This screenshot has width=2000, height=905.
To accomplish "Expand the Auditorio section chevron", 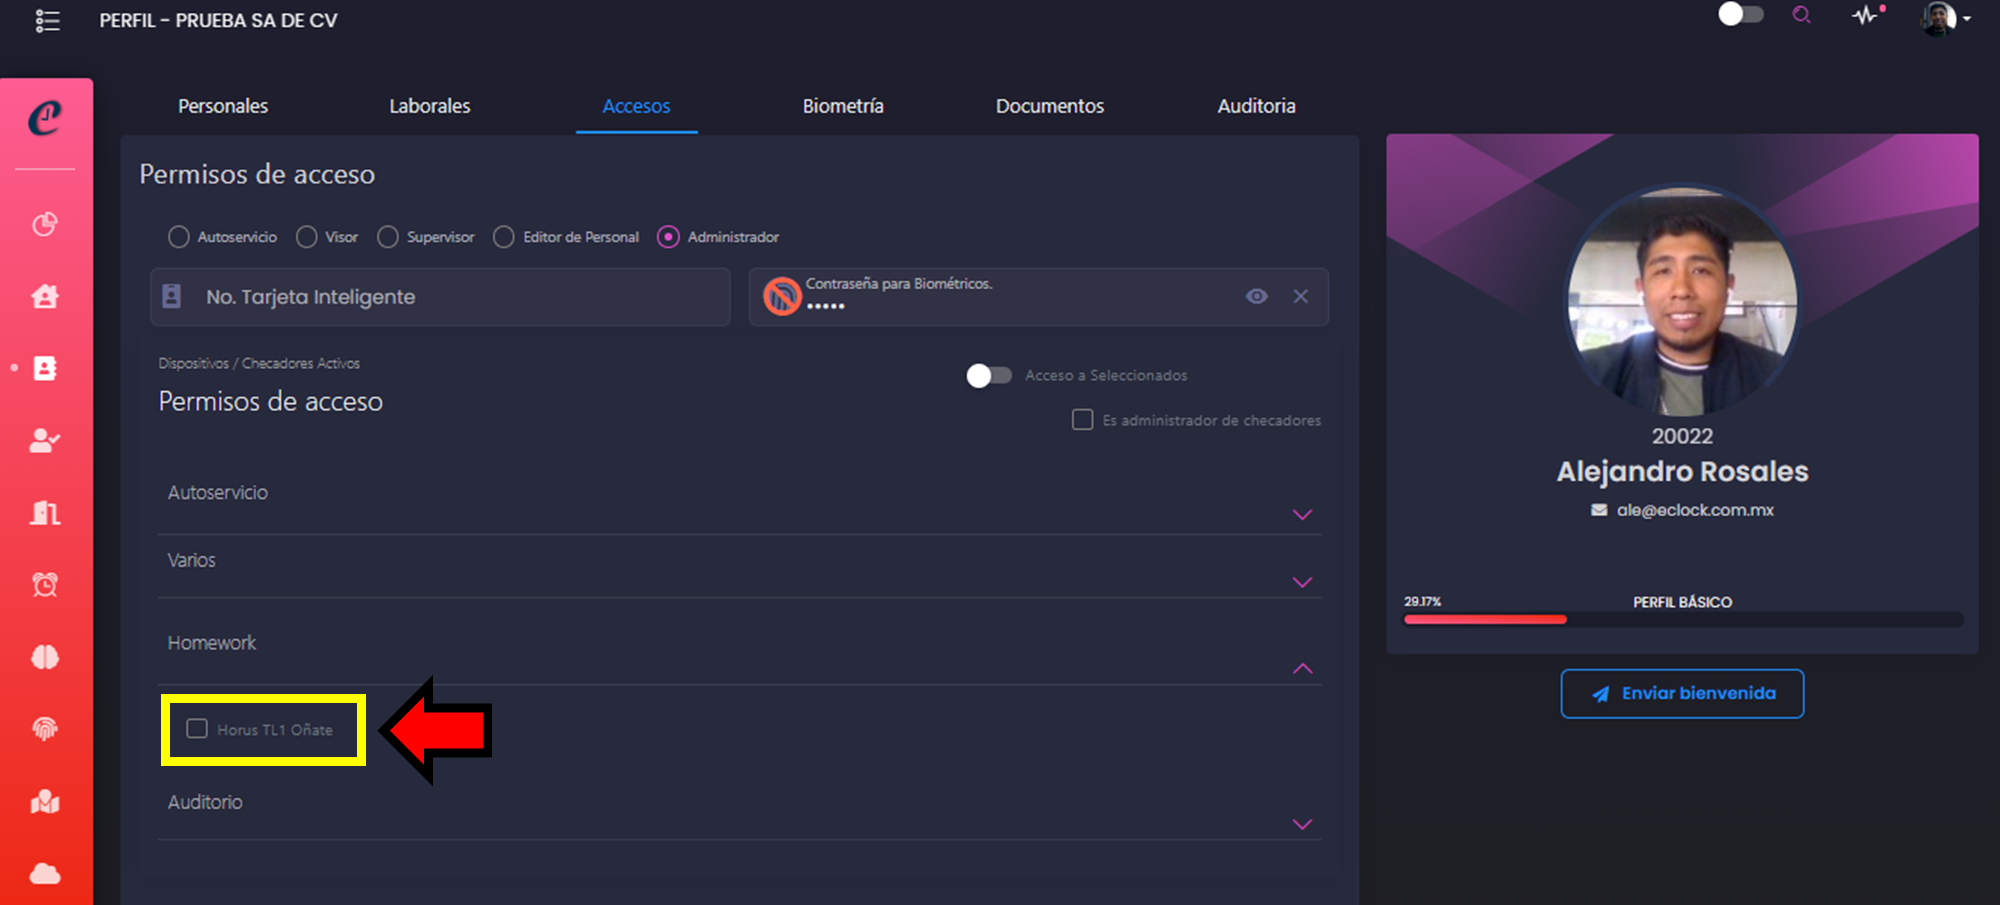I will (x=1302, y=824).
